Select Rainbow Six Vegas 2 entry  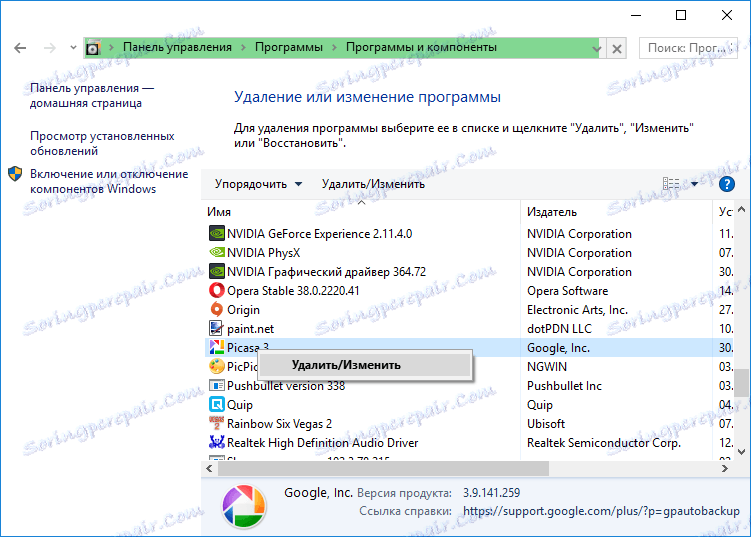tap(279, 424)
